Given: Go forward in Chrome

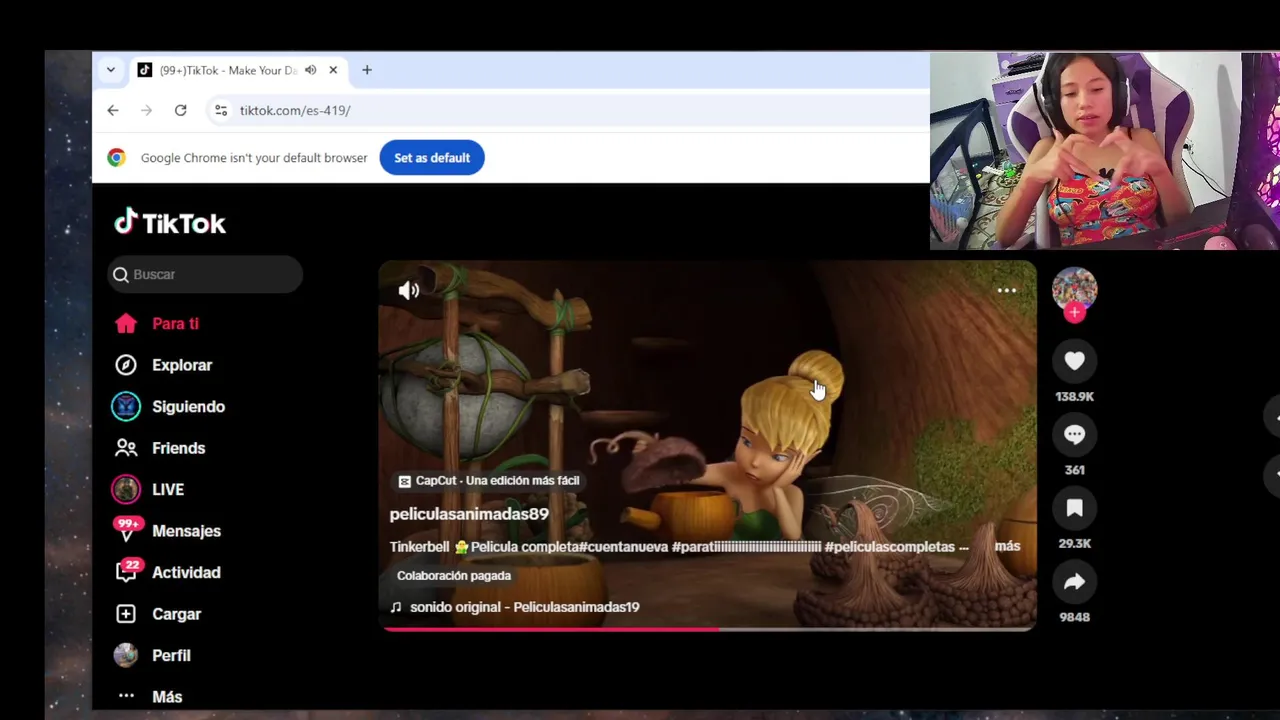Looking at the screenshot, I should 146,110.
